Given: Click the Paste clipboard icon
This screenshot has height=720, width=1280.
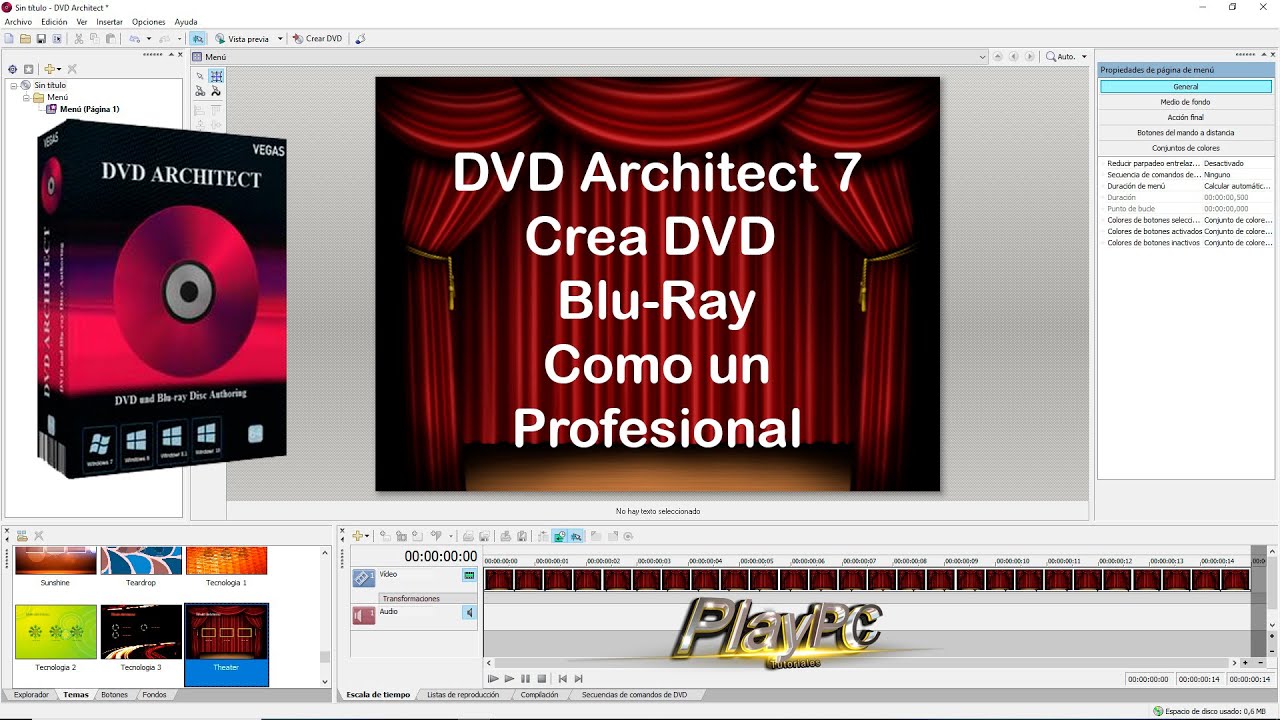Looking at the screenshot, I should point(111,39).
